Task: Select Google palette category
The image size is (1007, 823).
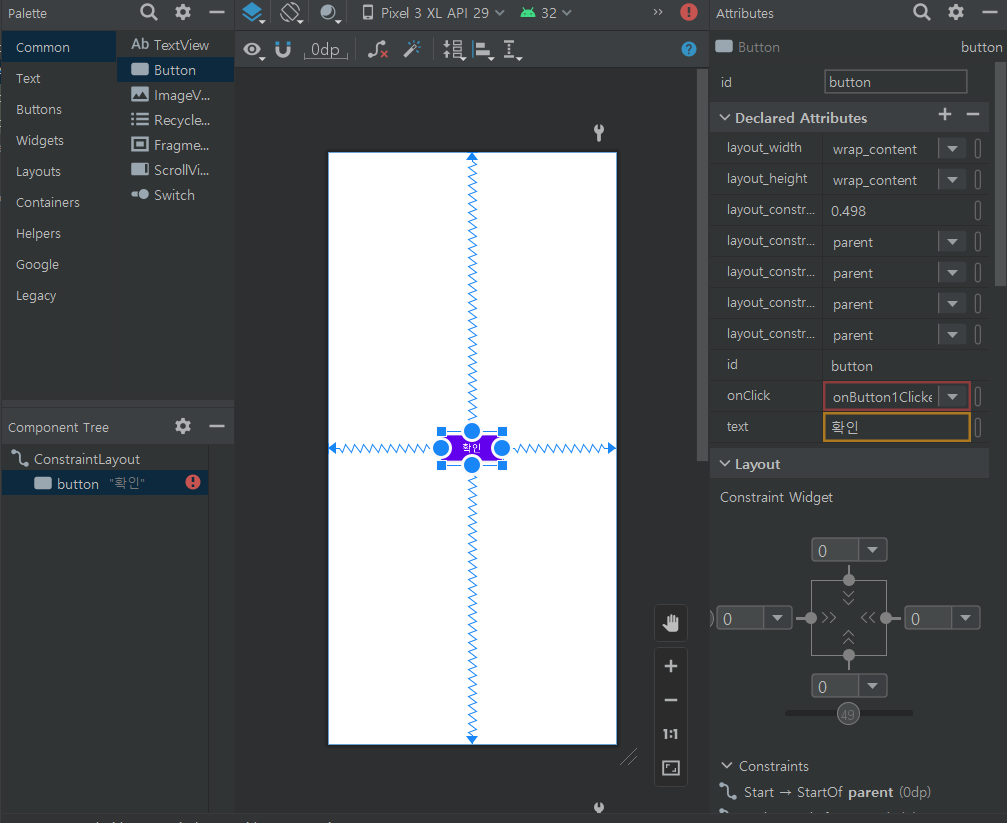Action: coord(58,264)
